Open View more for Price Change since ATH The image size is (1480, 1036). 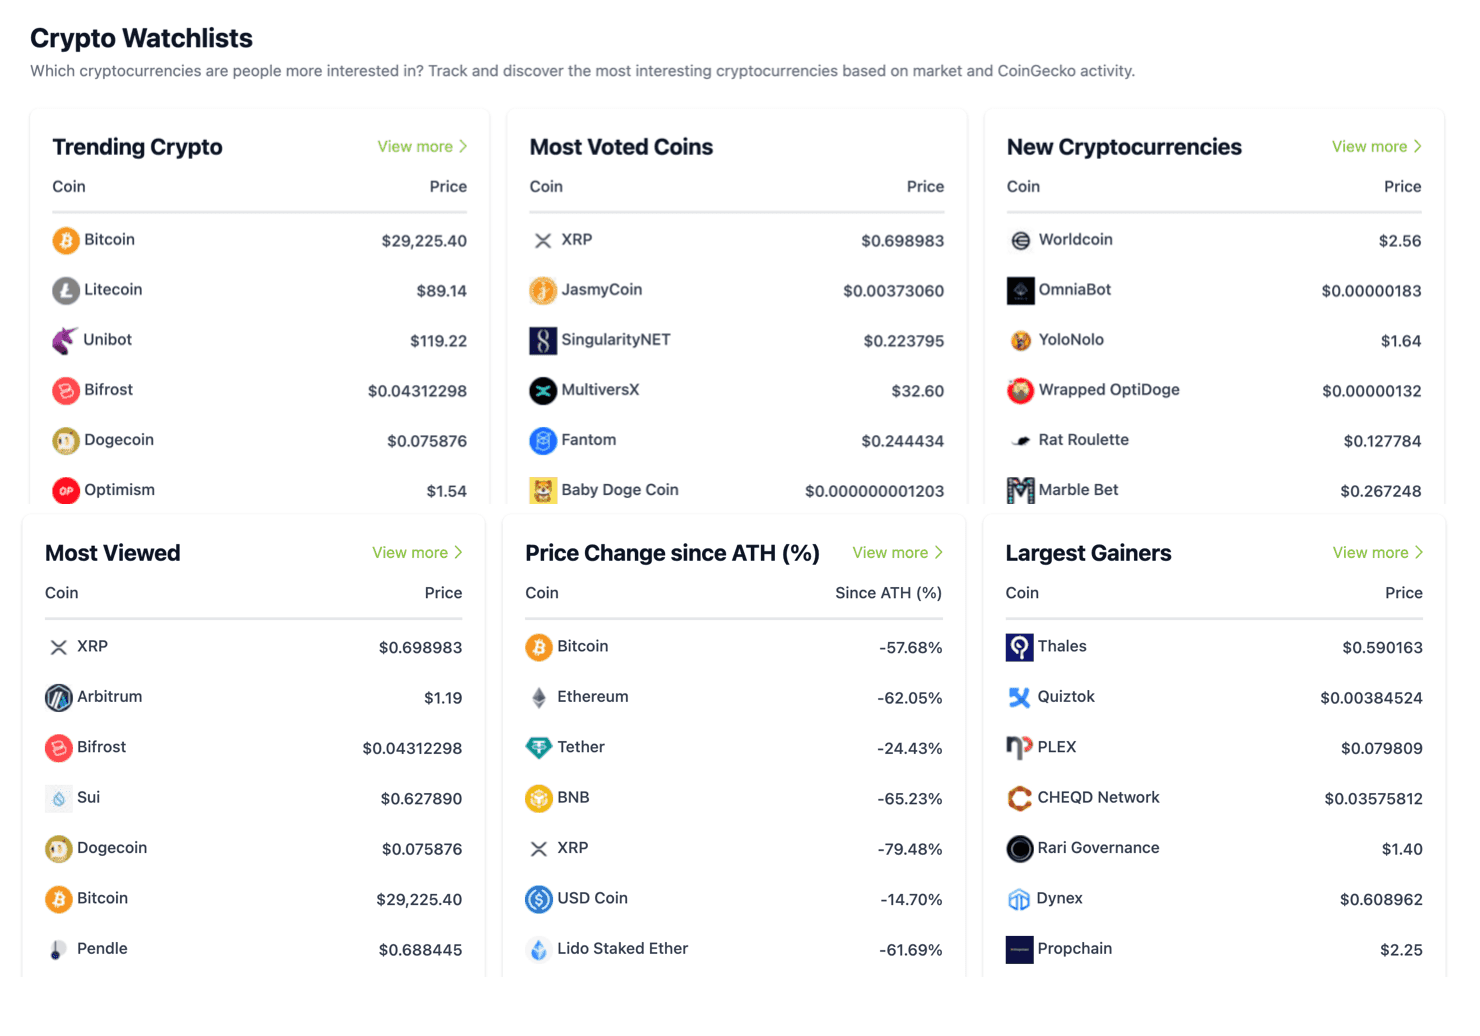[897, 553]
